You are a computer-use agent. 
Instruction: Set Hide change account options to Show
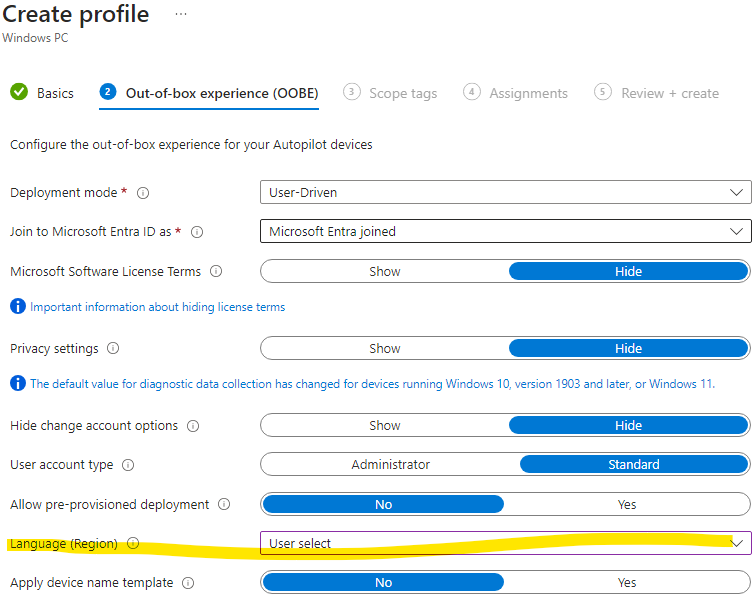click(385, 426)
